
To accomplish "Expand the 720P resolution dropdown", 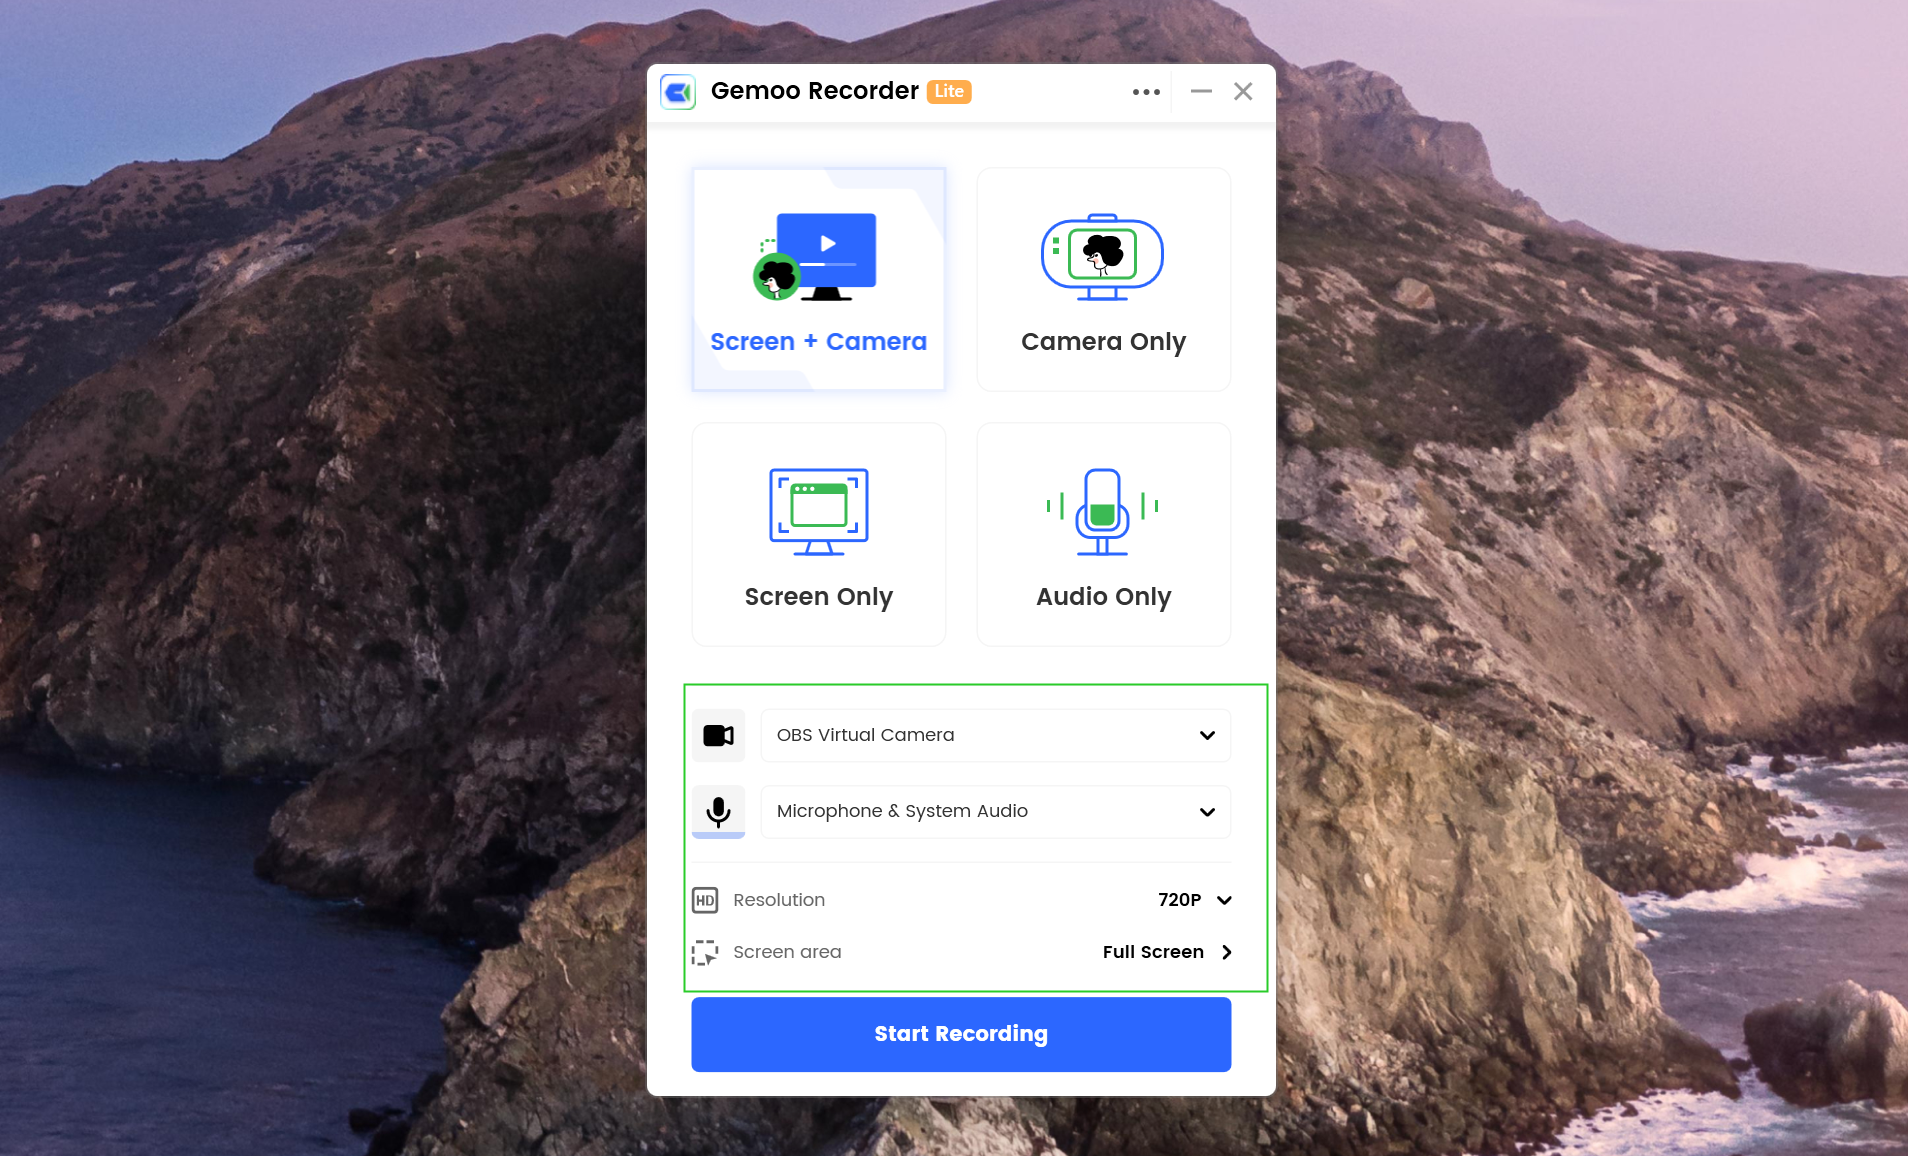I will (x=1195, y=900).
